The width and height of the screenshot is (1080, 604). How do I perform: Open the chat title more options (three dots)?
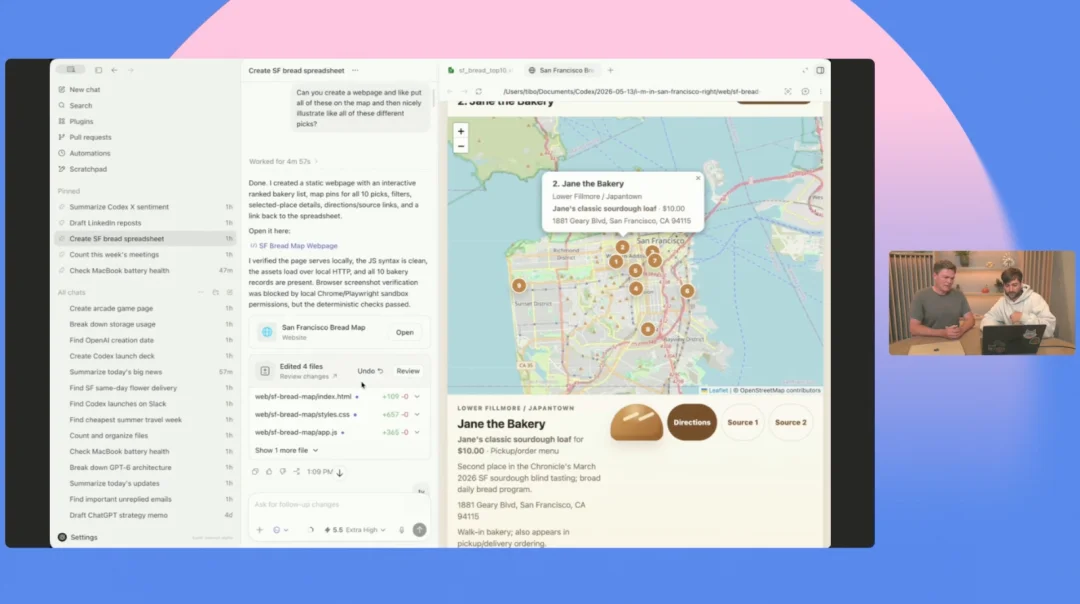355,70
